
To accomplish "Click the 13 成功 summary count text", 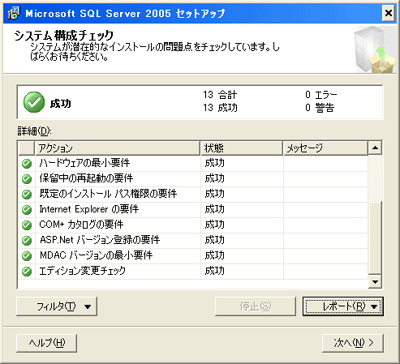I will pyautogui.click(x=220, y=108).
